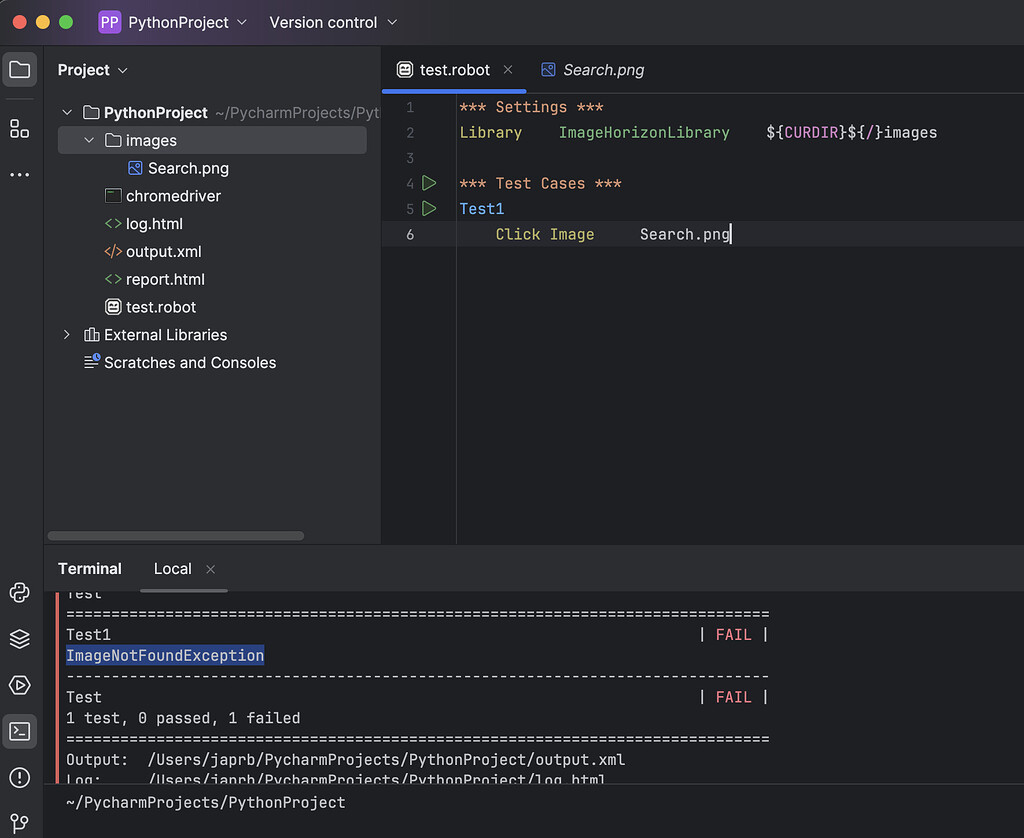Open the Python Console tool window

[19, 593]
